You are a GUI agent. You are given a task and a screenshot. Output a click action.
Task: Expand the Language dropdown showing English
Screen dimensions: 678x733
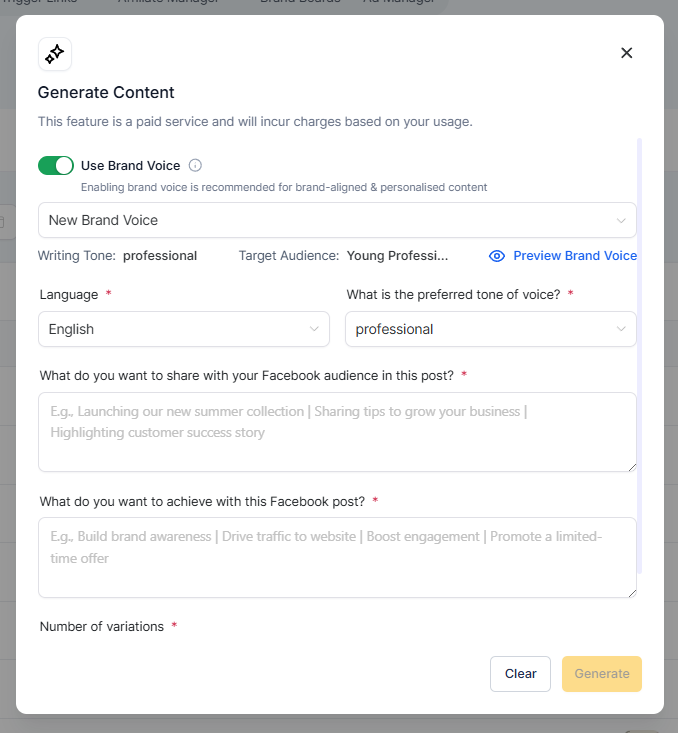point(184,329)
